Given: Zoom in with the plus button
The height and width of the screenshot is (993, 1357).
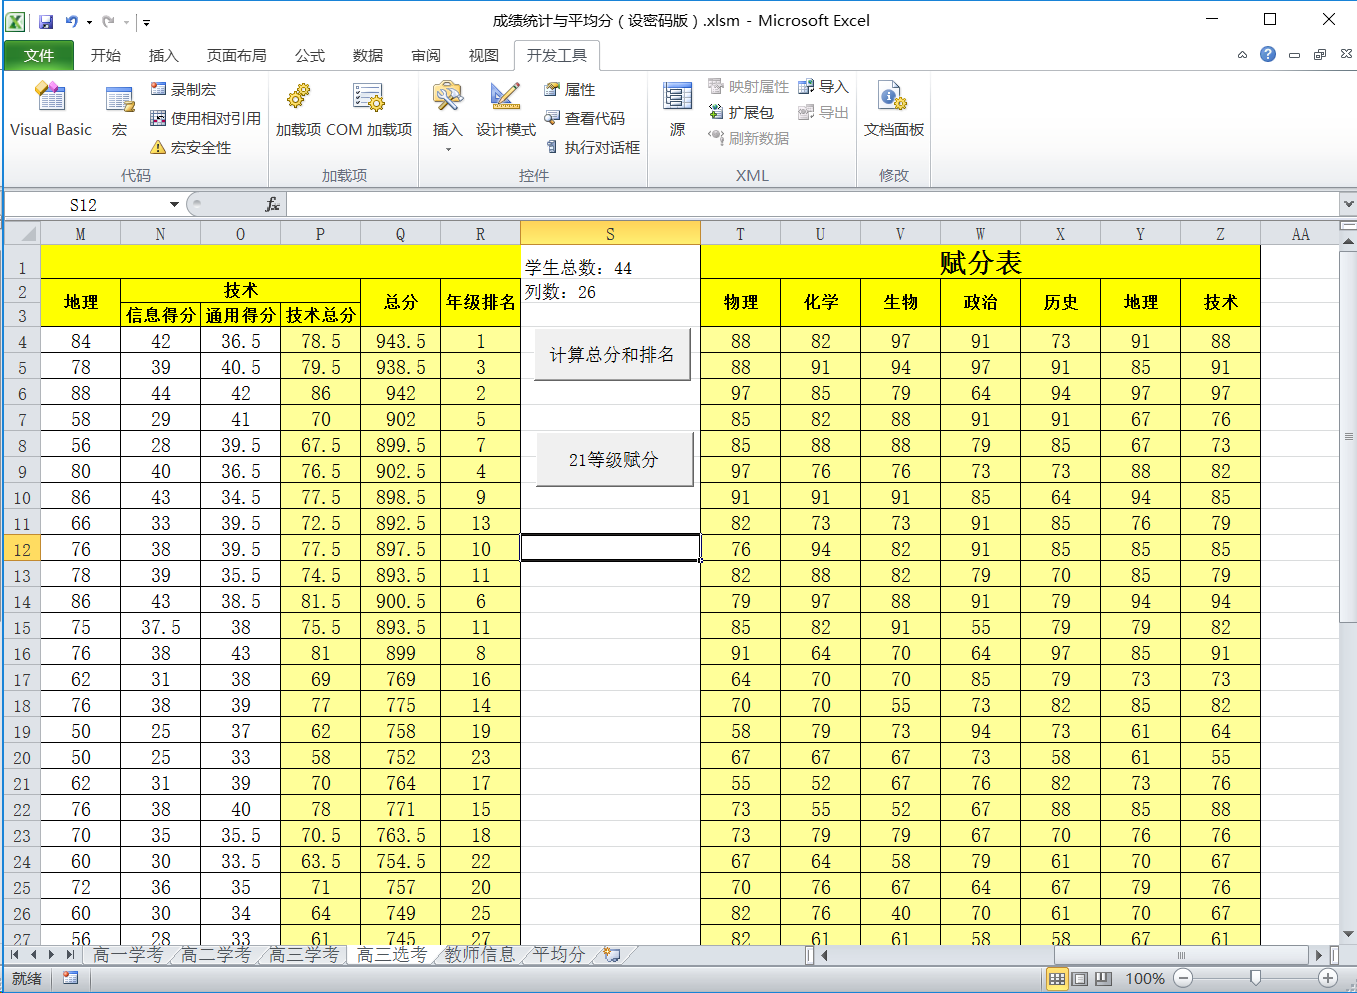Looking at the screenshot, I should (x=1328, y=978).
